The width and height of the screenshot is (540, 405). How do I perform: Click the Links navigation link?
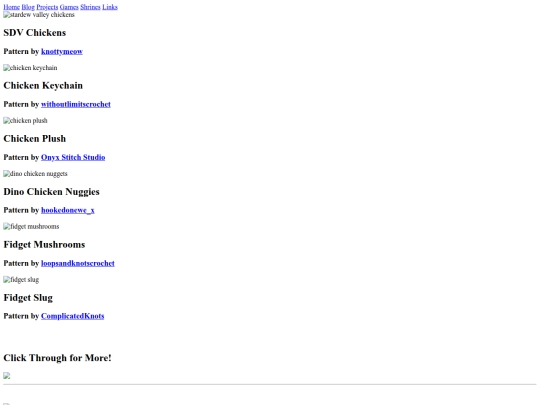point(110,7)
